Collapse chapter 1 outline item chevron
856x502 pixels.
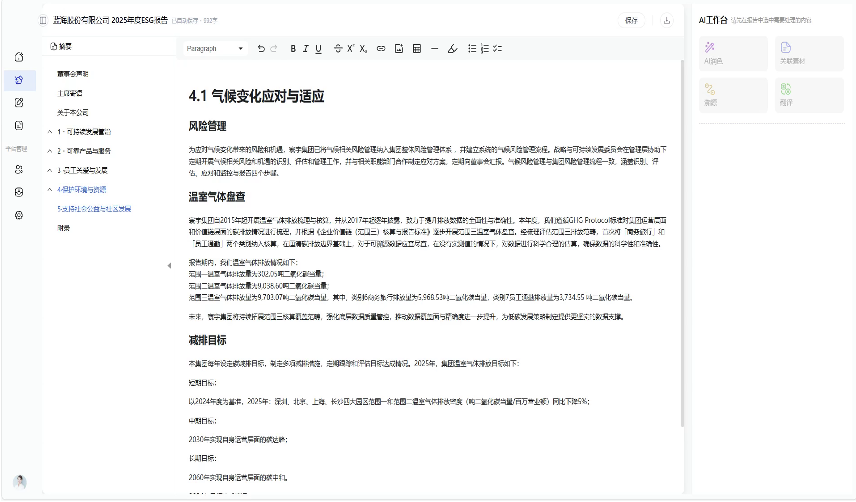[50, 132]
